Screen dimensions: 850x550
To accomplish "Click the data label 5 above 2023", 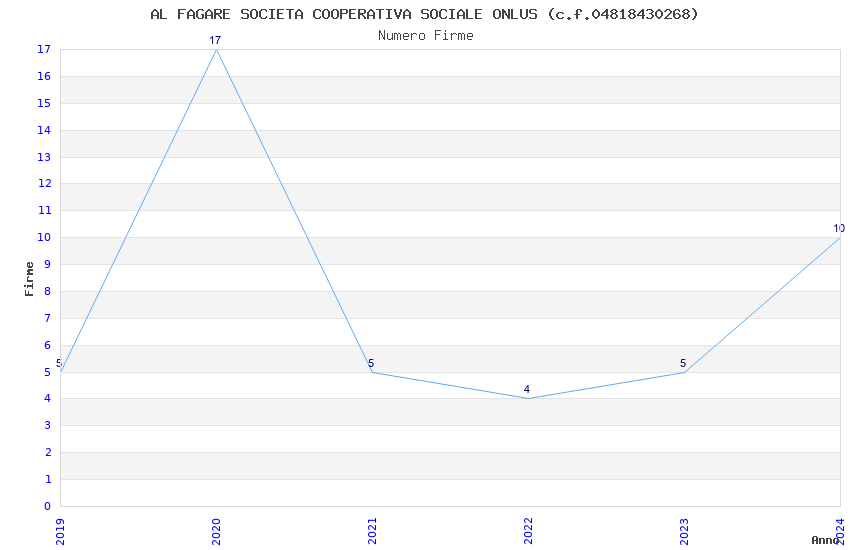I will pos(683,363).
